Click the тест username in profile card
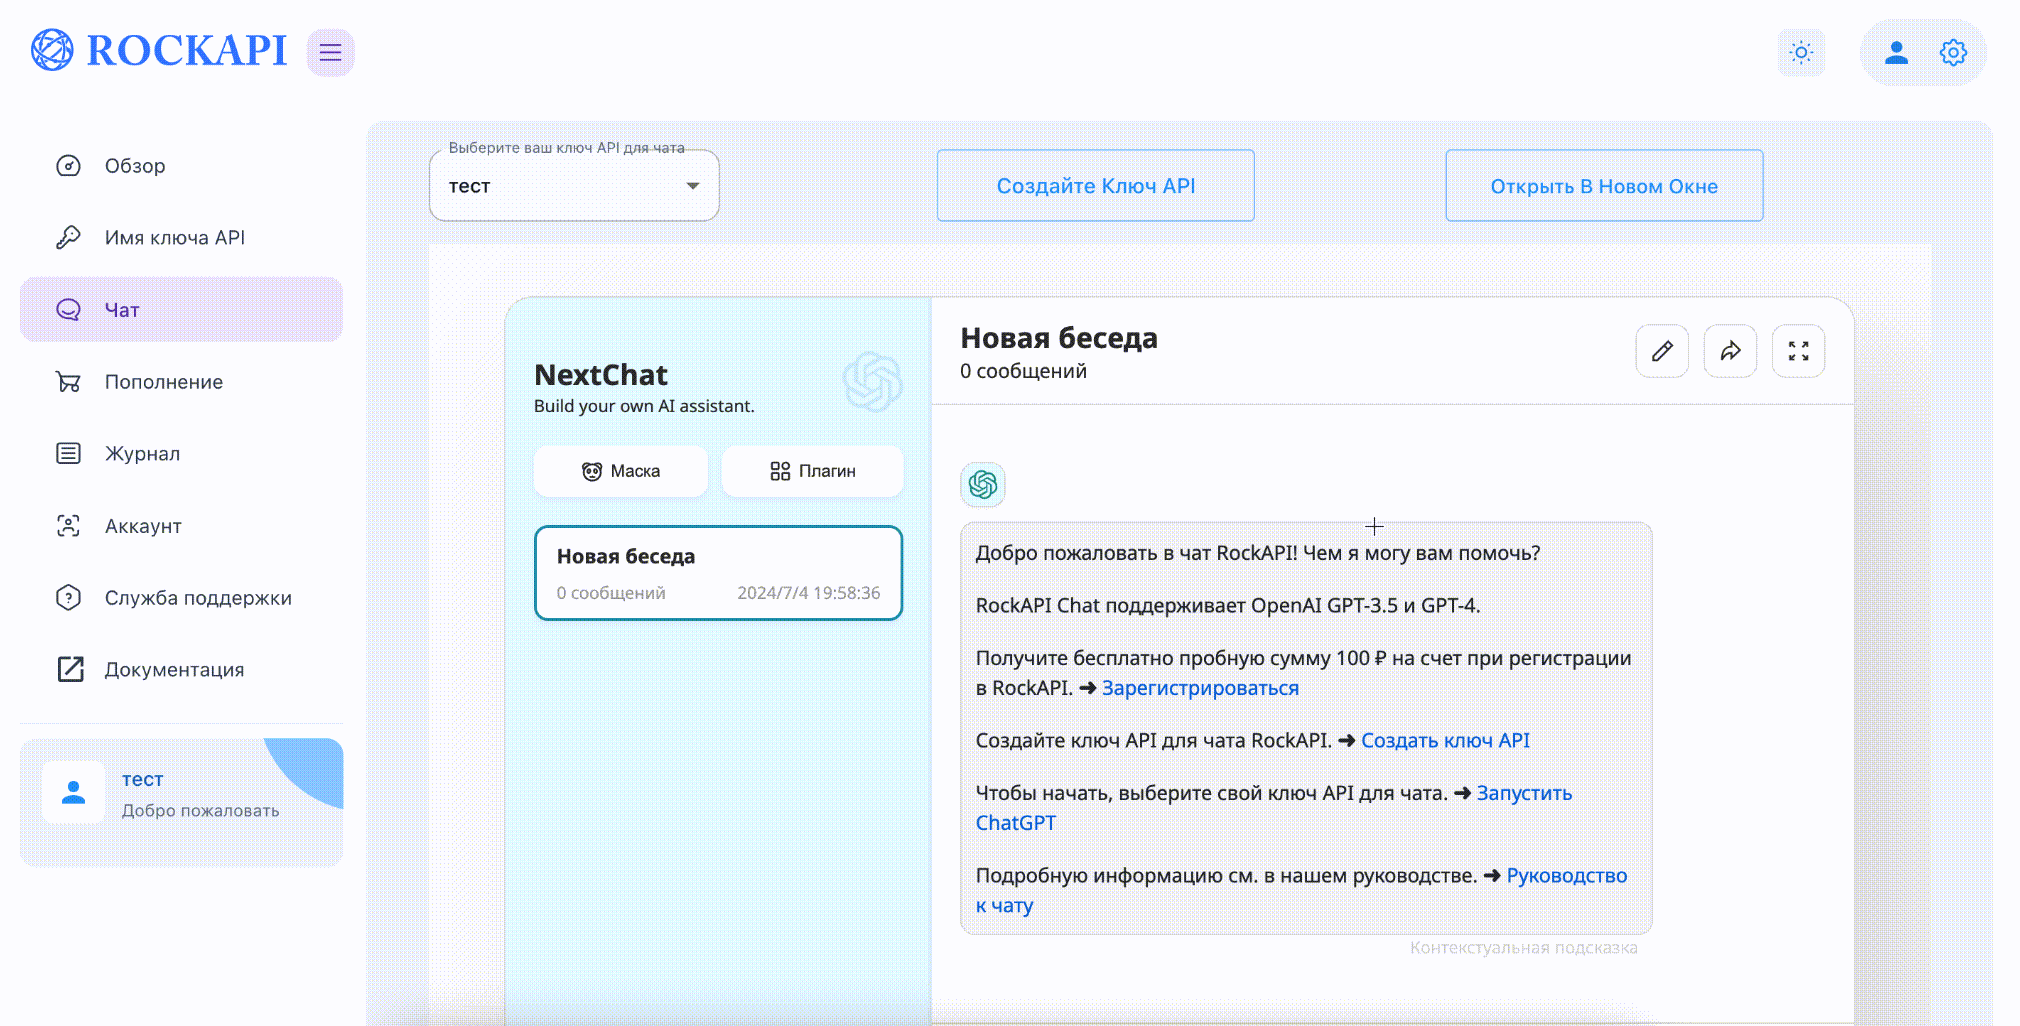Image resolution: width=2020 pixels, height=1026 pixels. [x=142, y=779]
